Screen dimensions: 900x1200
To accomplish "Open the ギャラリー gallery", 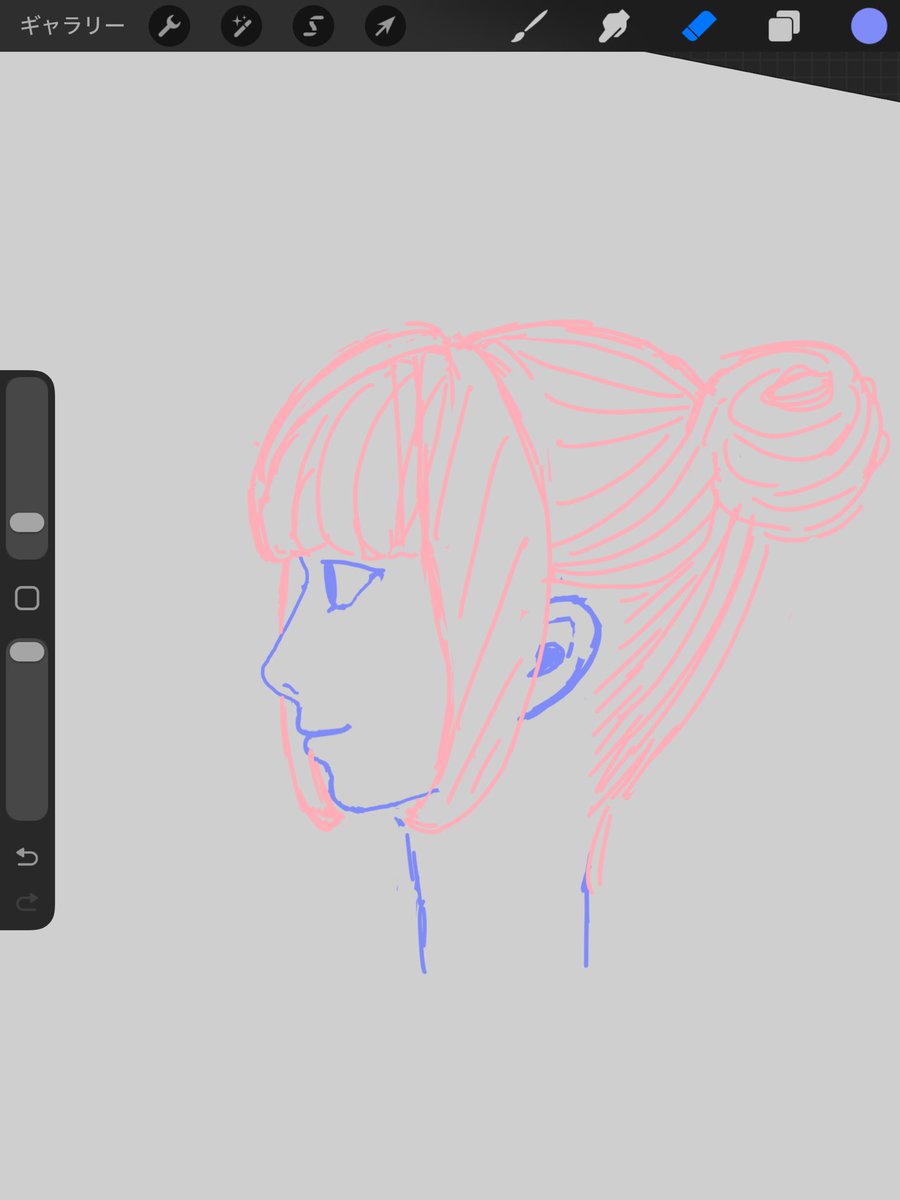I will (x=72, y=26).
